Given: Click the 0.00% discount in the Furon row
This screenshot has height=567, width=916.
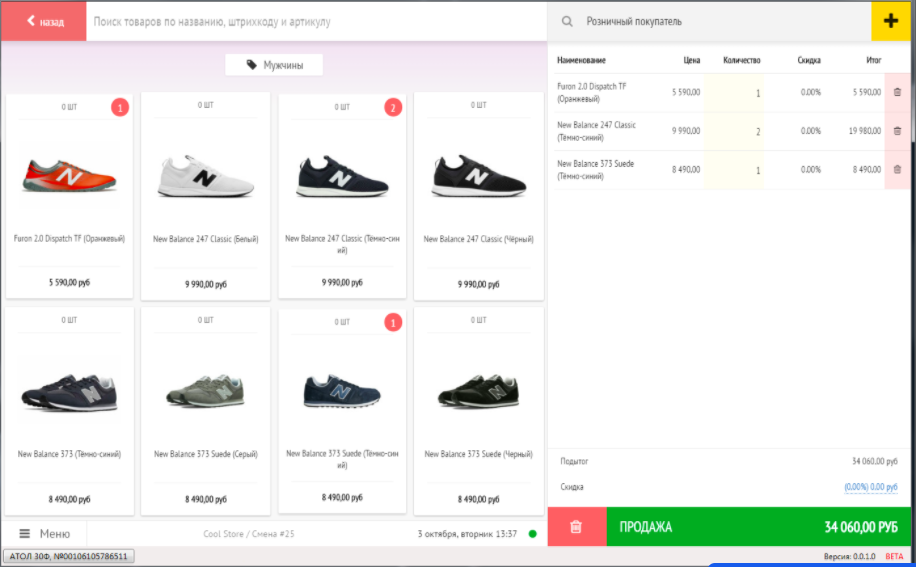Looking at the screenshot, I should tap(810, 92).
